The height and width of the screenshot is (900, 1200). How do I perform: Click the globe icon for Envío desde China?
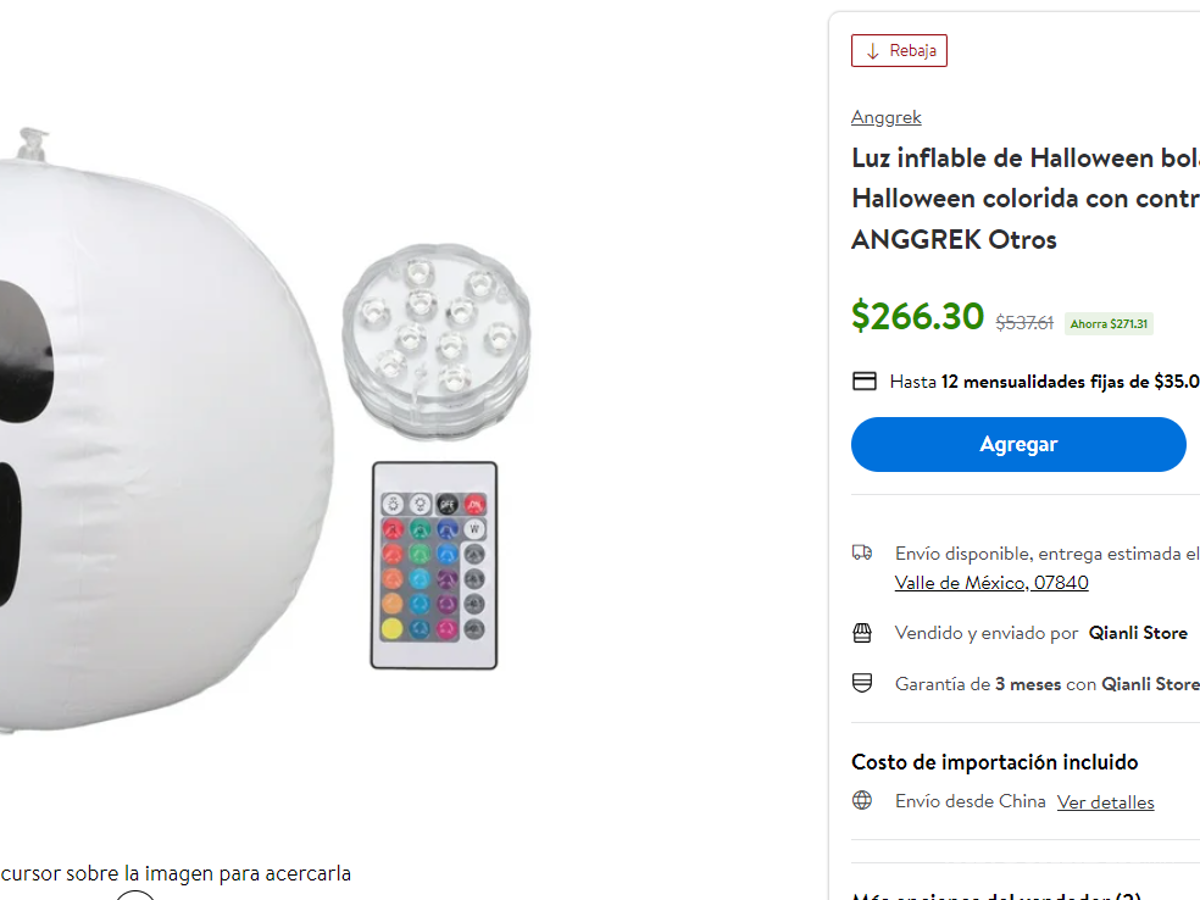(862, 801)
